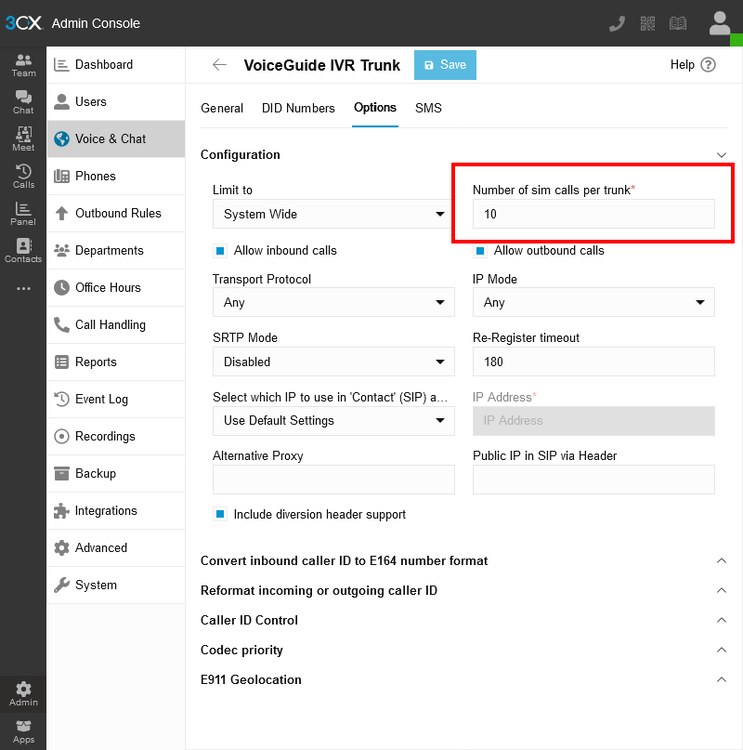This screenshot has height=750, width=743.
Task: Click the Save button
Action: 445,65
